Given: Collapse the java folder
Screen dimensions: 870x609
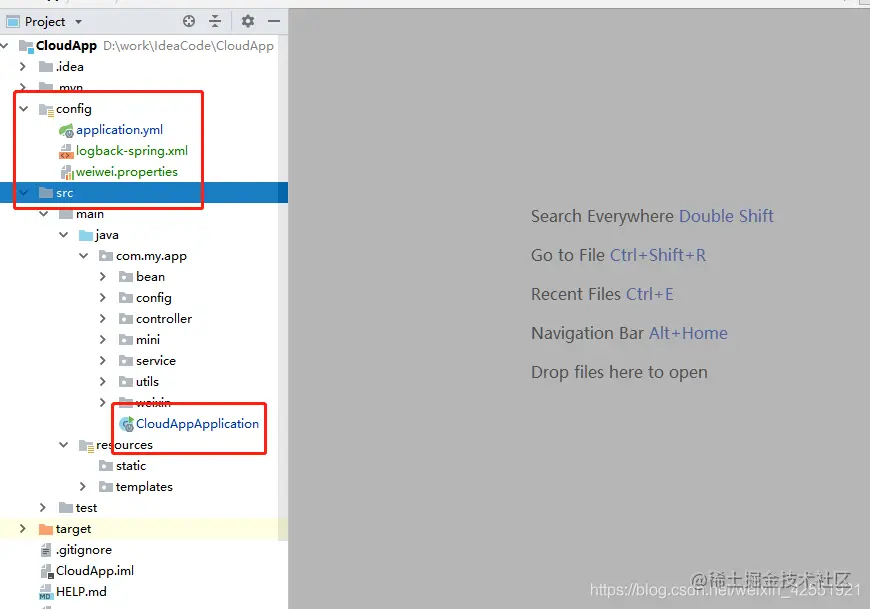Looking at the screenshot, I should [x=63, y=235].
